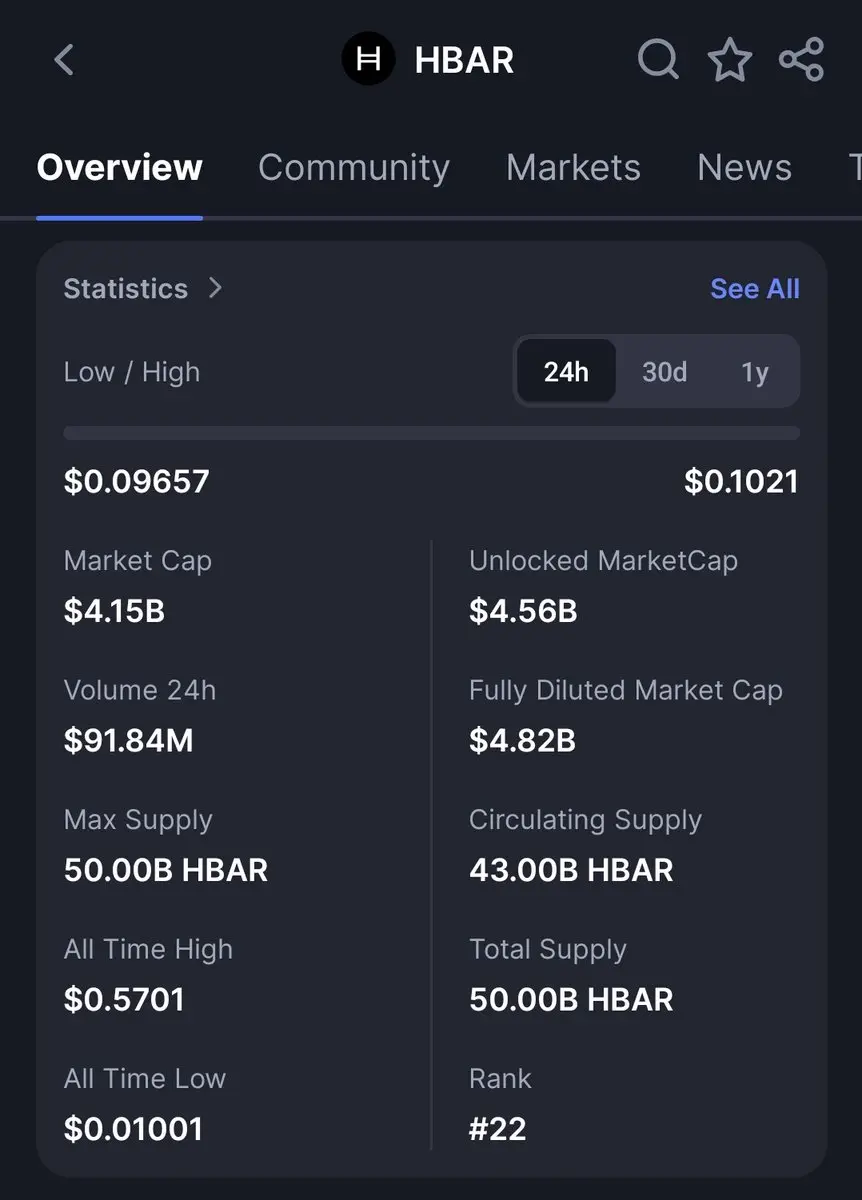
Task: Switch to the Overview tab
Action: pyautogui.click(x=119, y=167)
